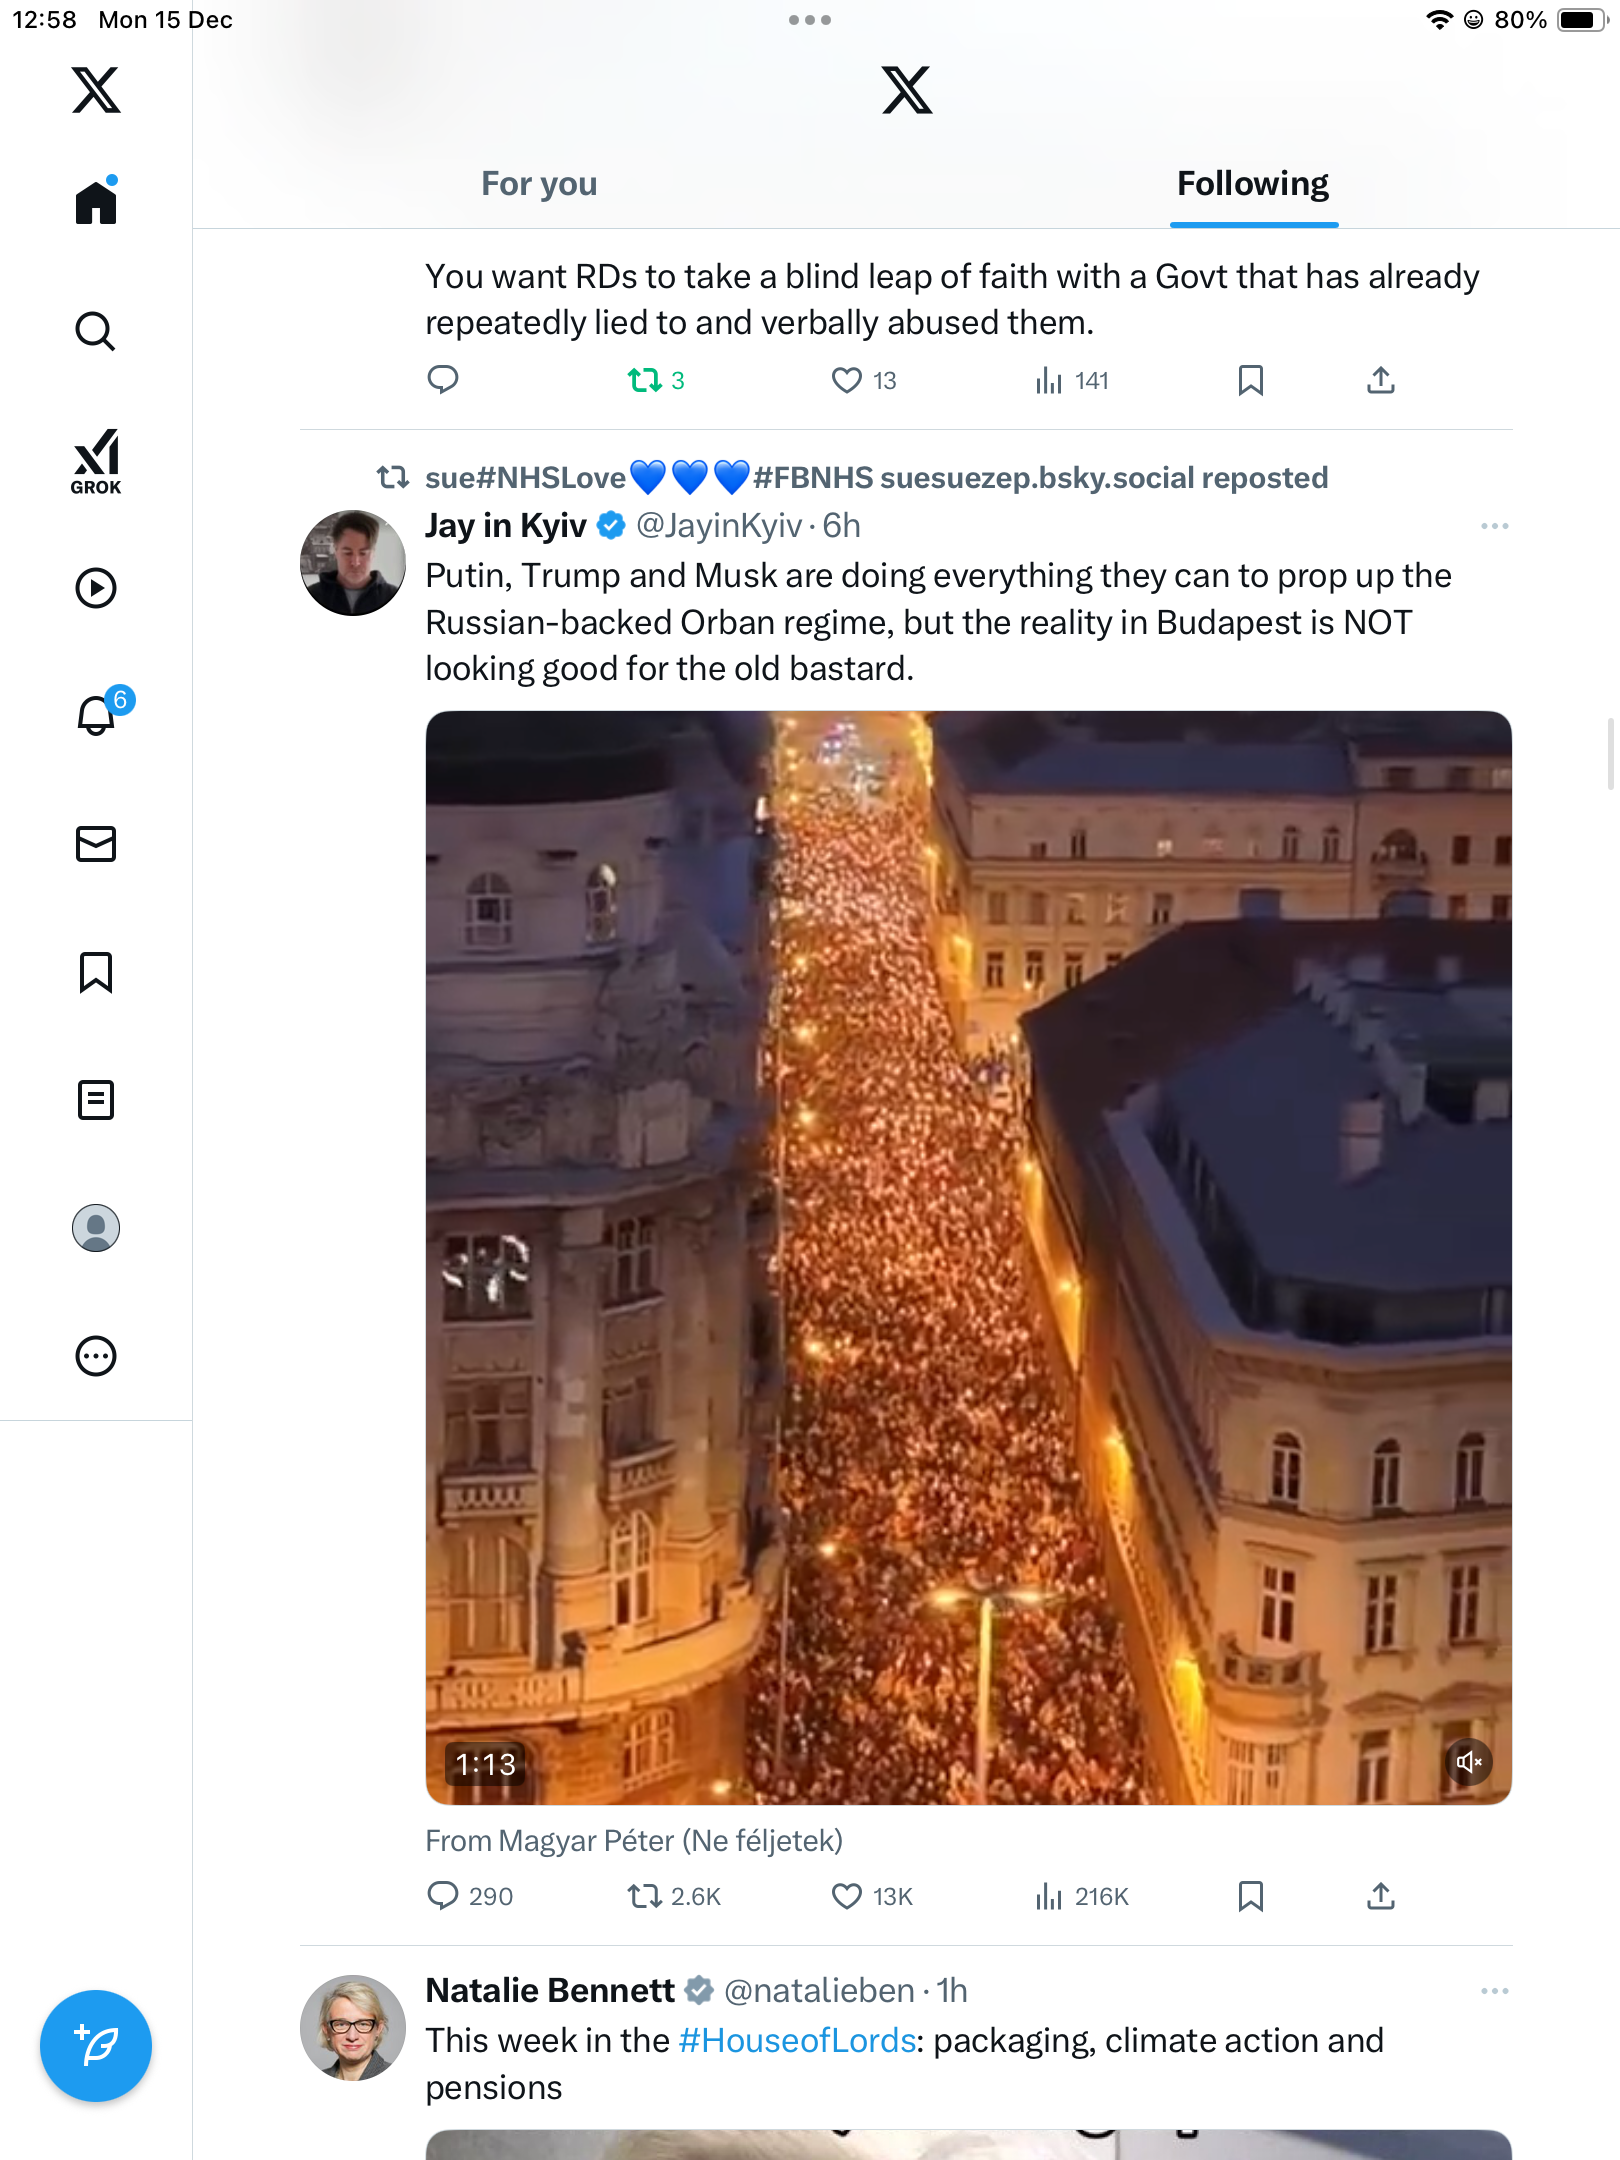
Task: Like the Jay in Kyiv post
Action: (847, 1896)
